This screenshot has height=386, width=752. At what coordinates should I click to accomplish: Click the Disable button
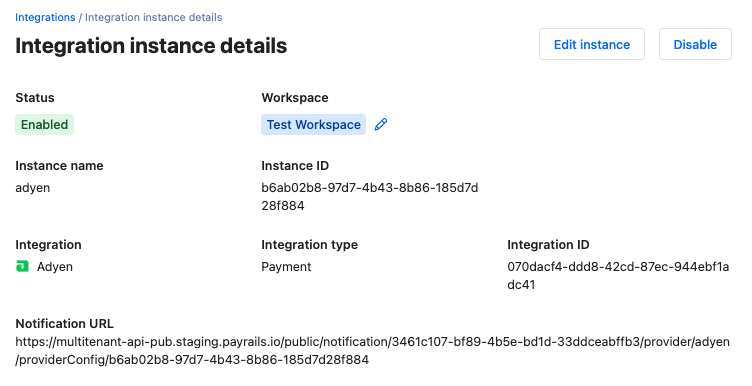(x=695, y=44)
